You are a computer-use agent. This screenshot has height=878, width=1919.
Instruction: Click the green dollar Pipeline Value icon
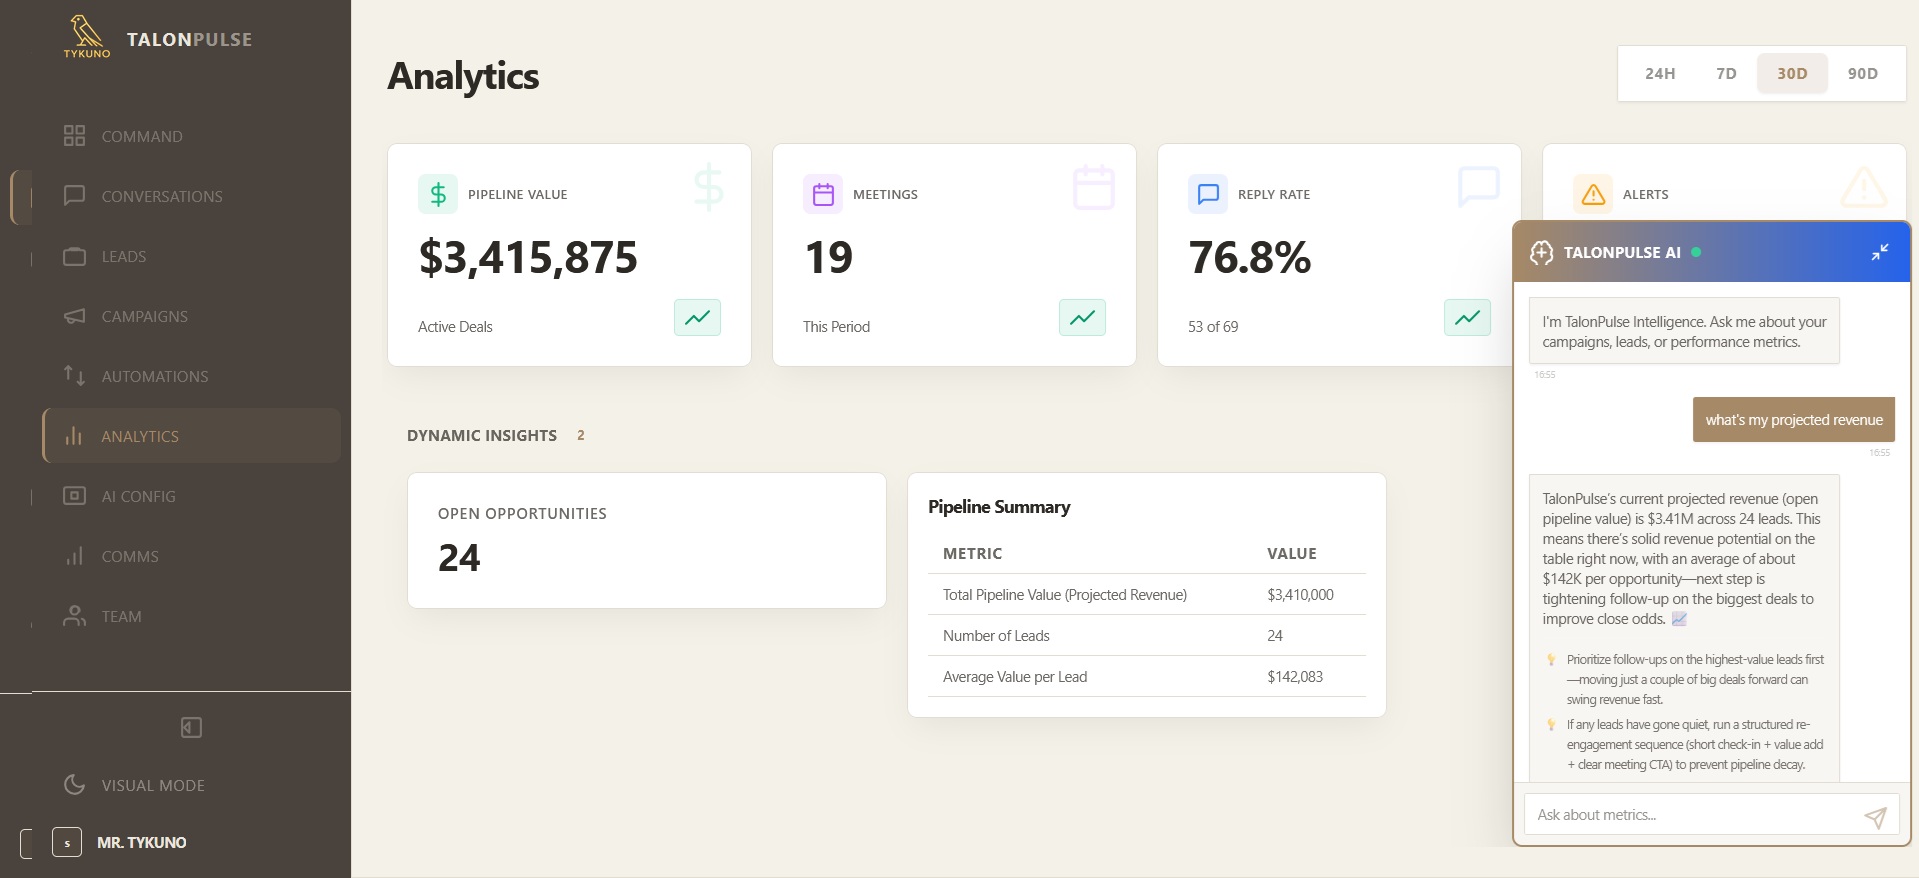point(438,194)
